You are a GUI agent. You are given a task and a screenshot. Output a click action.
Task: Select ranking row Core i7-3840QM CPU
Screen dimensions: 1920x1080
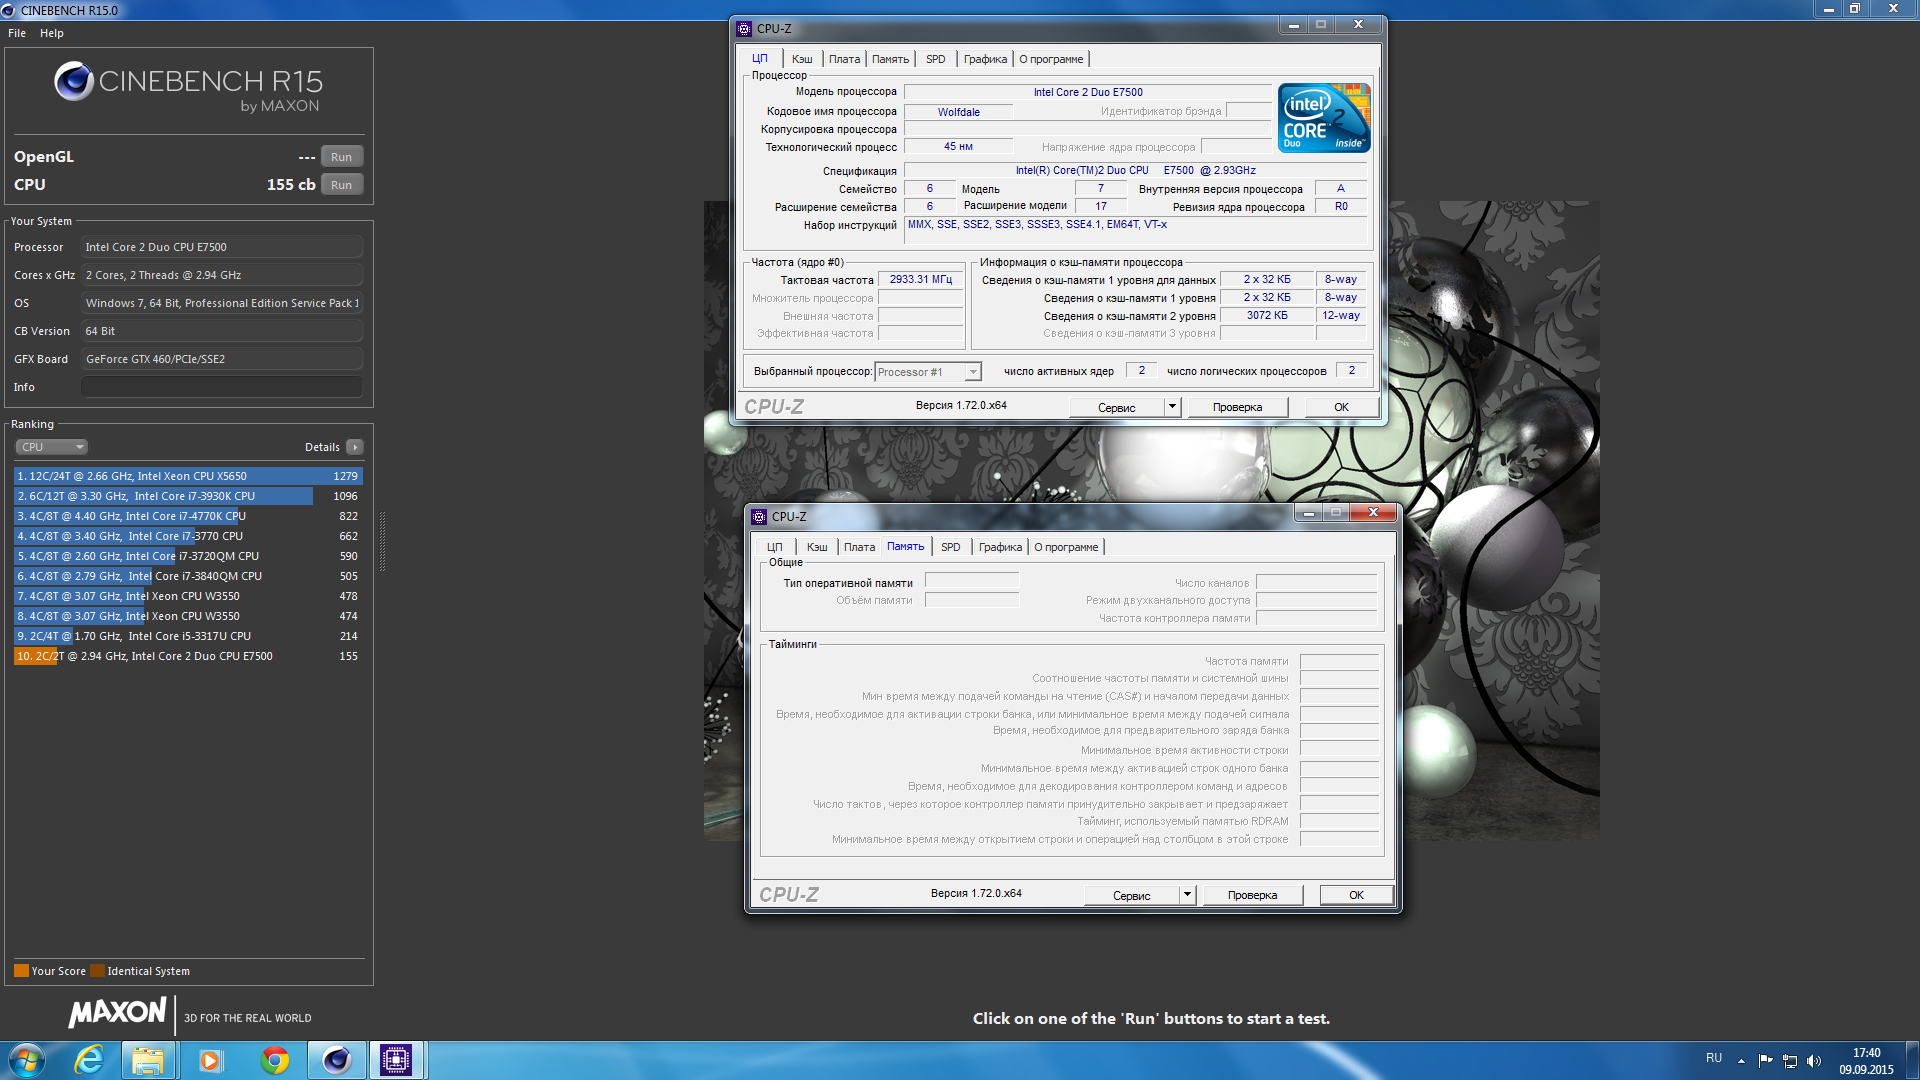point(188,576)
